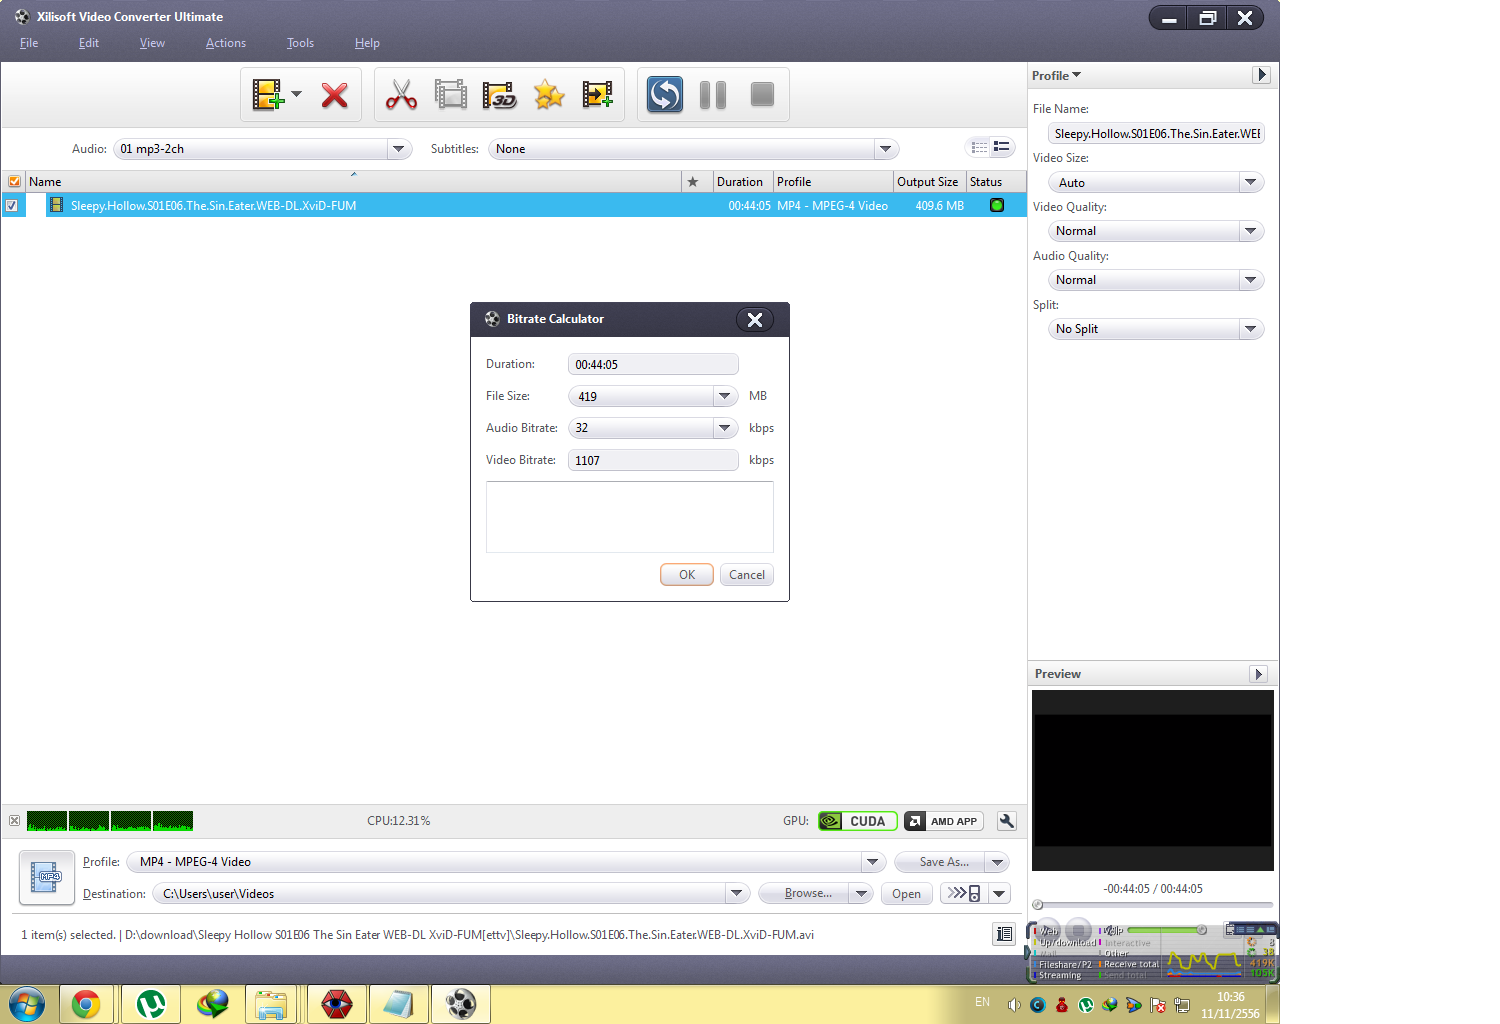Open the Subtitles dropdown

pos(885,149)
